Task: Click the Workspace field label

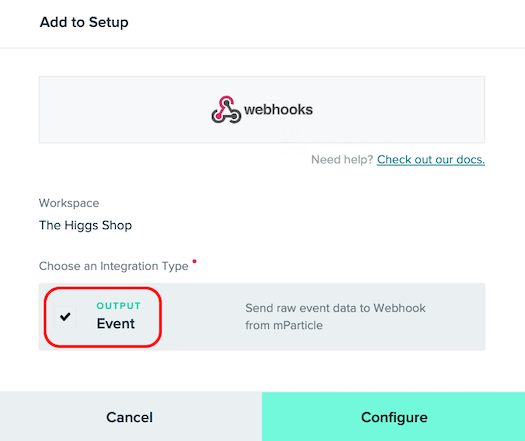Action: coord(69,203)
